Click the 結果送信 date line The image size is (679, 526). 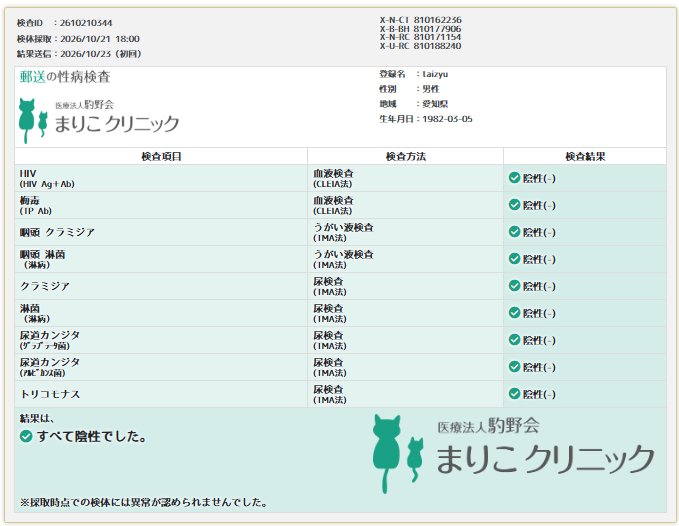pos(79,54)
